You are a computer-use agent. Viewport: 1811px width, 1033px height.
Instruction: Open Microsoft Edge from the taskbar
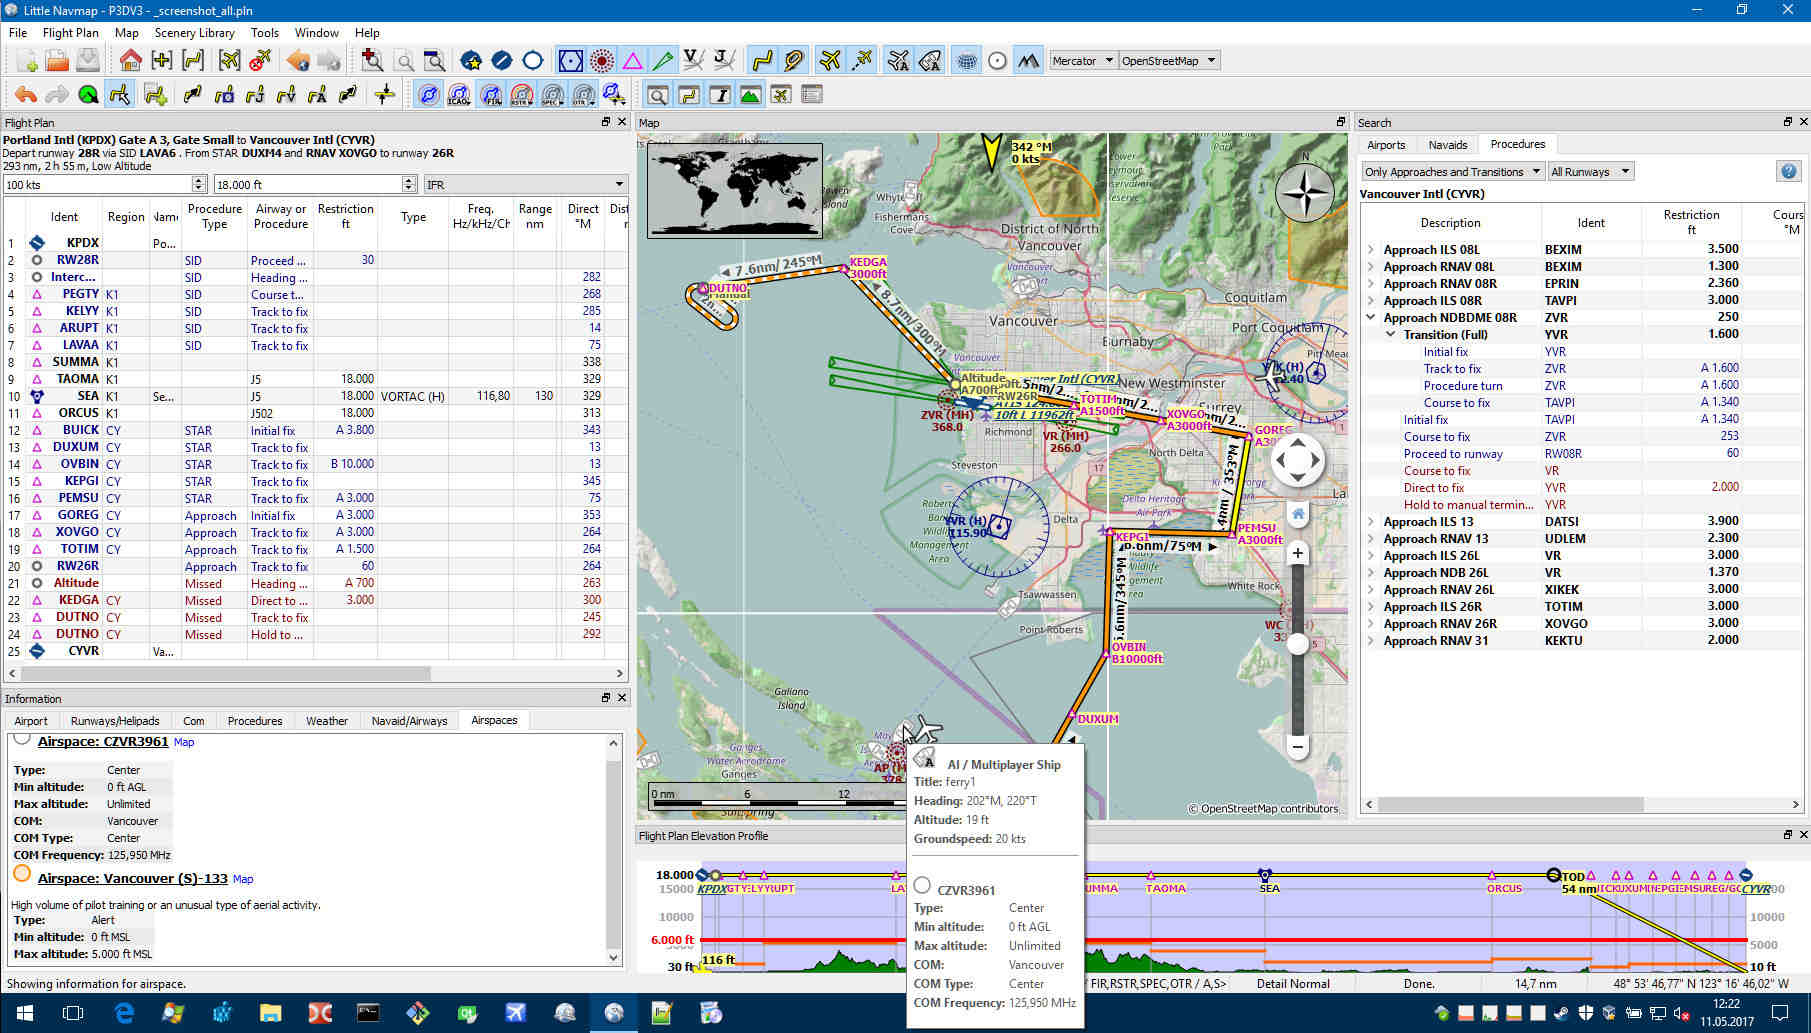[x=124, y=1013]
